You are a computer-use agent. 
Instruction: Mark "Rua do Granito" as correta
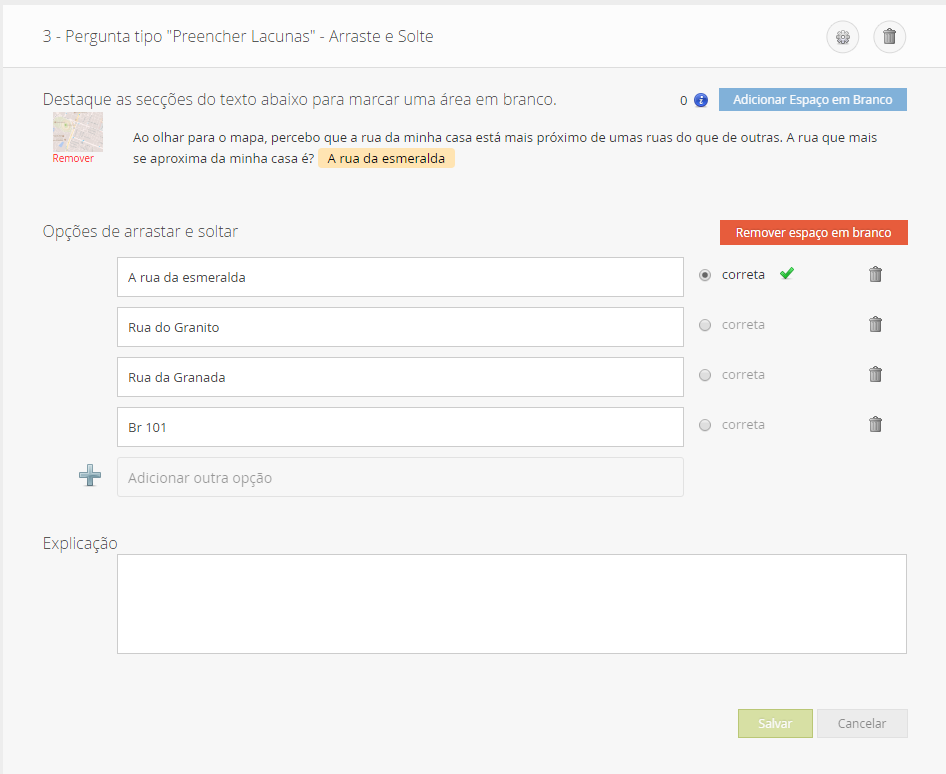tap(705, 325)
